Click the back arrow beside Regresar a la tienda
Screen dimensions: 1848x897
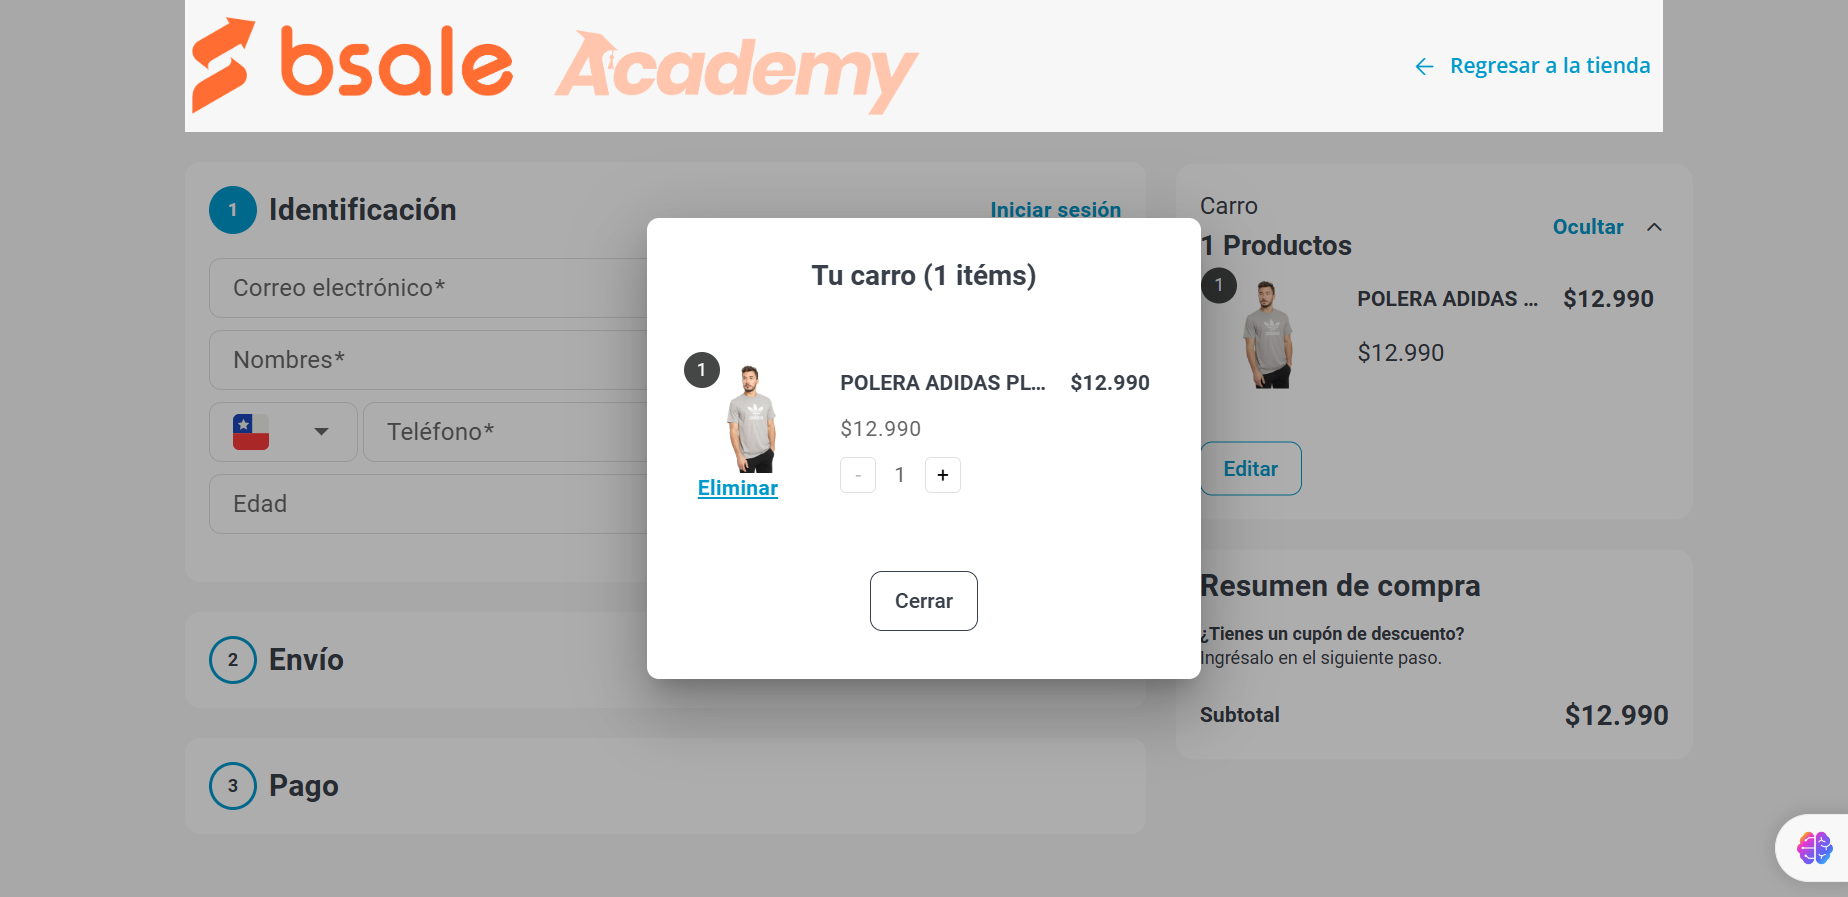click(1424, 66)
